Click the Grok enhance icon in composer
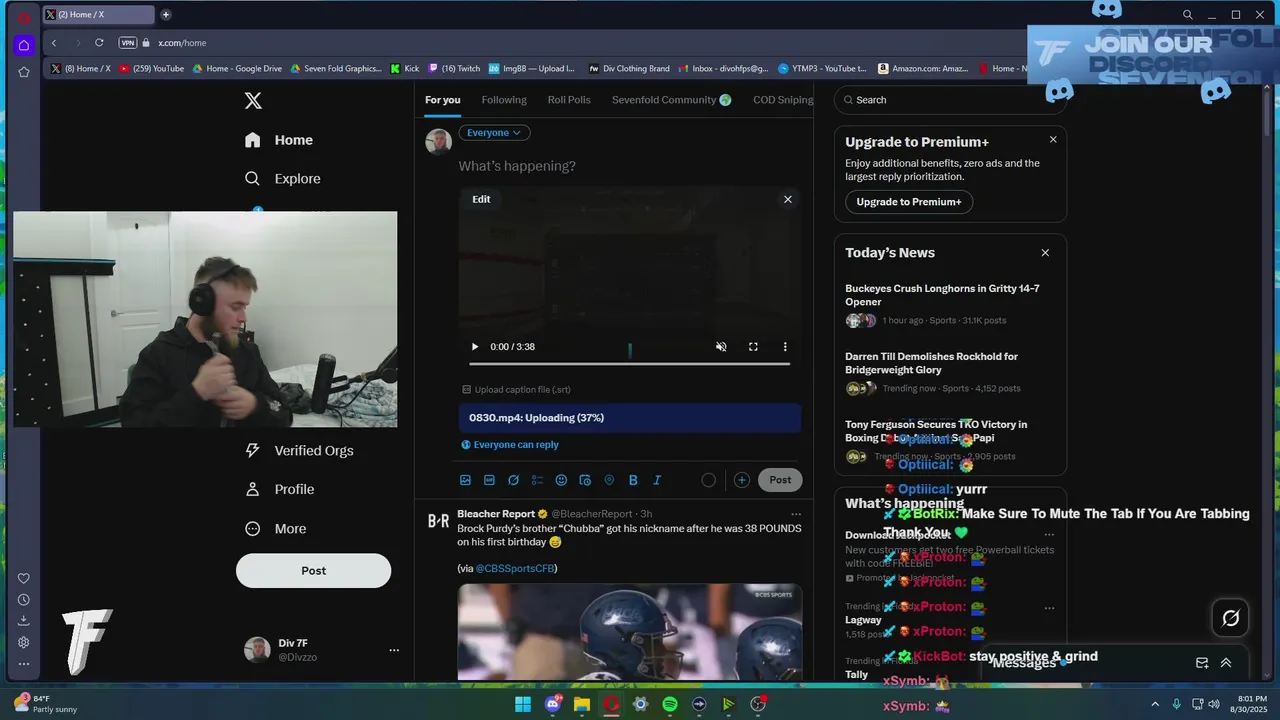The image size is (1280, 720). 513,480
